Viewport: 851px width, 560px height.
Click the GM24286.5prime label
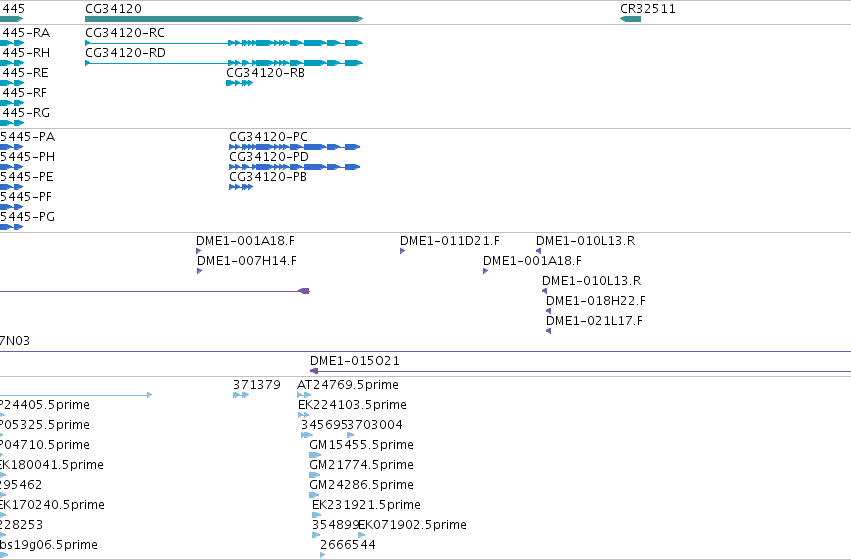[x=361, y=485]
